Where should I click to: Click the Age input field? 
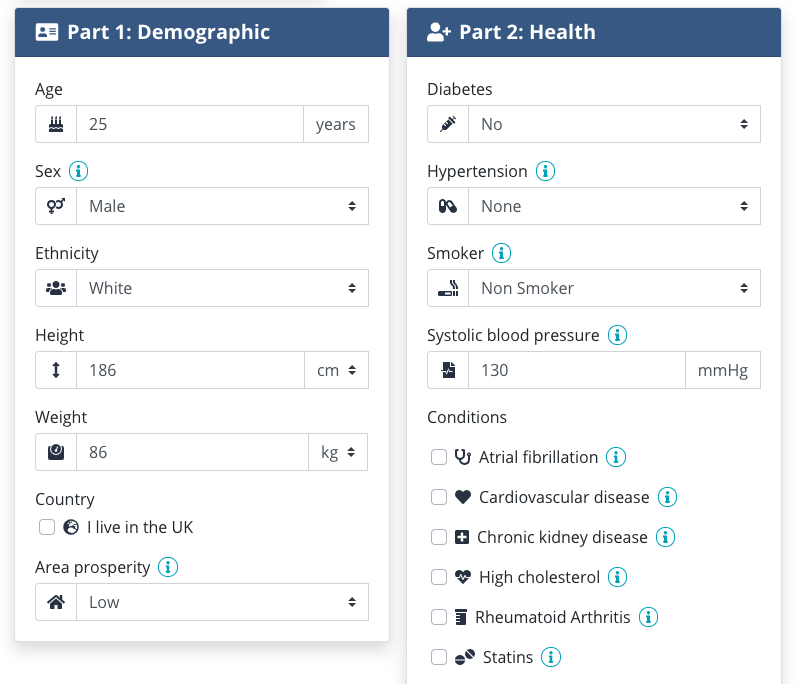[190, 124]
